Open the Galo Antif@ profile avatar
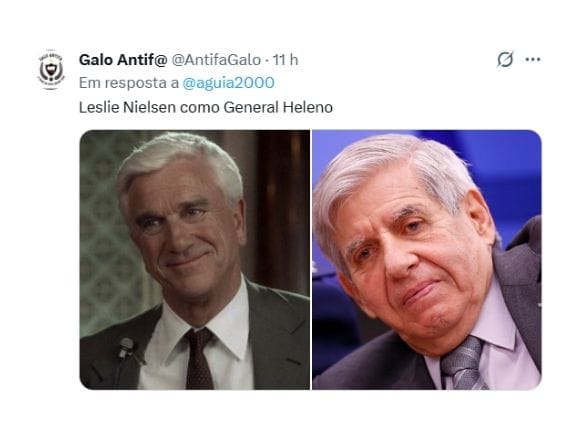This screenshot has height=441, width=585. click(x=51, y=70)
